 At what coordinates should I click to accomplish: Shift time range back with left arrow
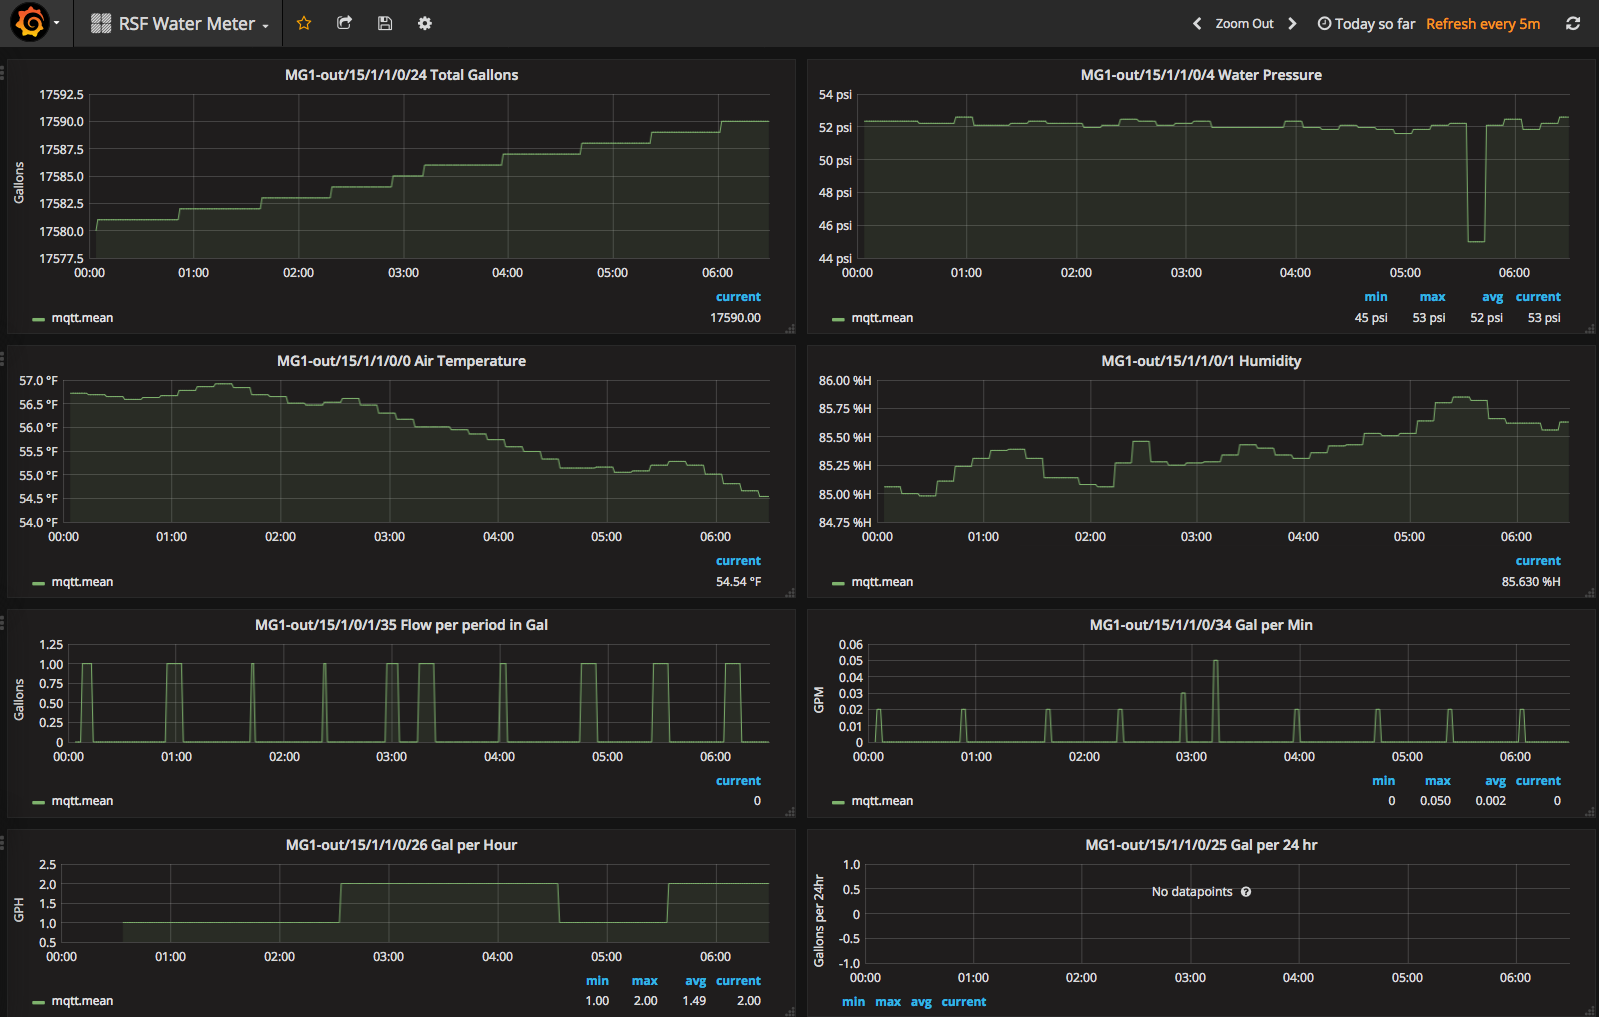[1196, 23]
